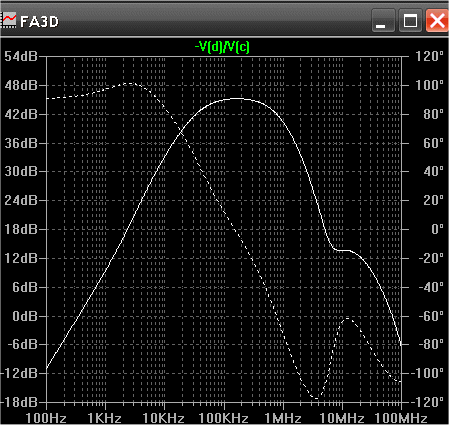The height and width of the screenshot is (425, 449).
Task: Click the 20° phase axis label
Action: [433, 200]
